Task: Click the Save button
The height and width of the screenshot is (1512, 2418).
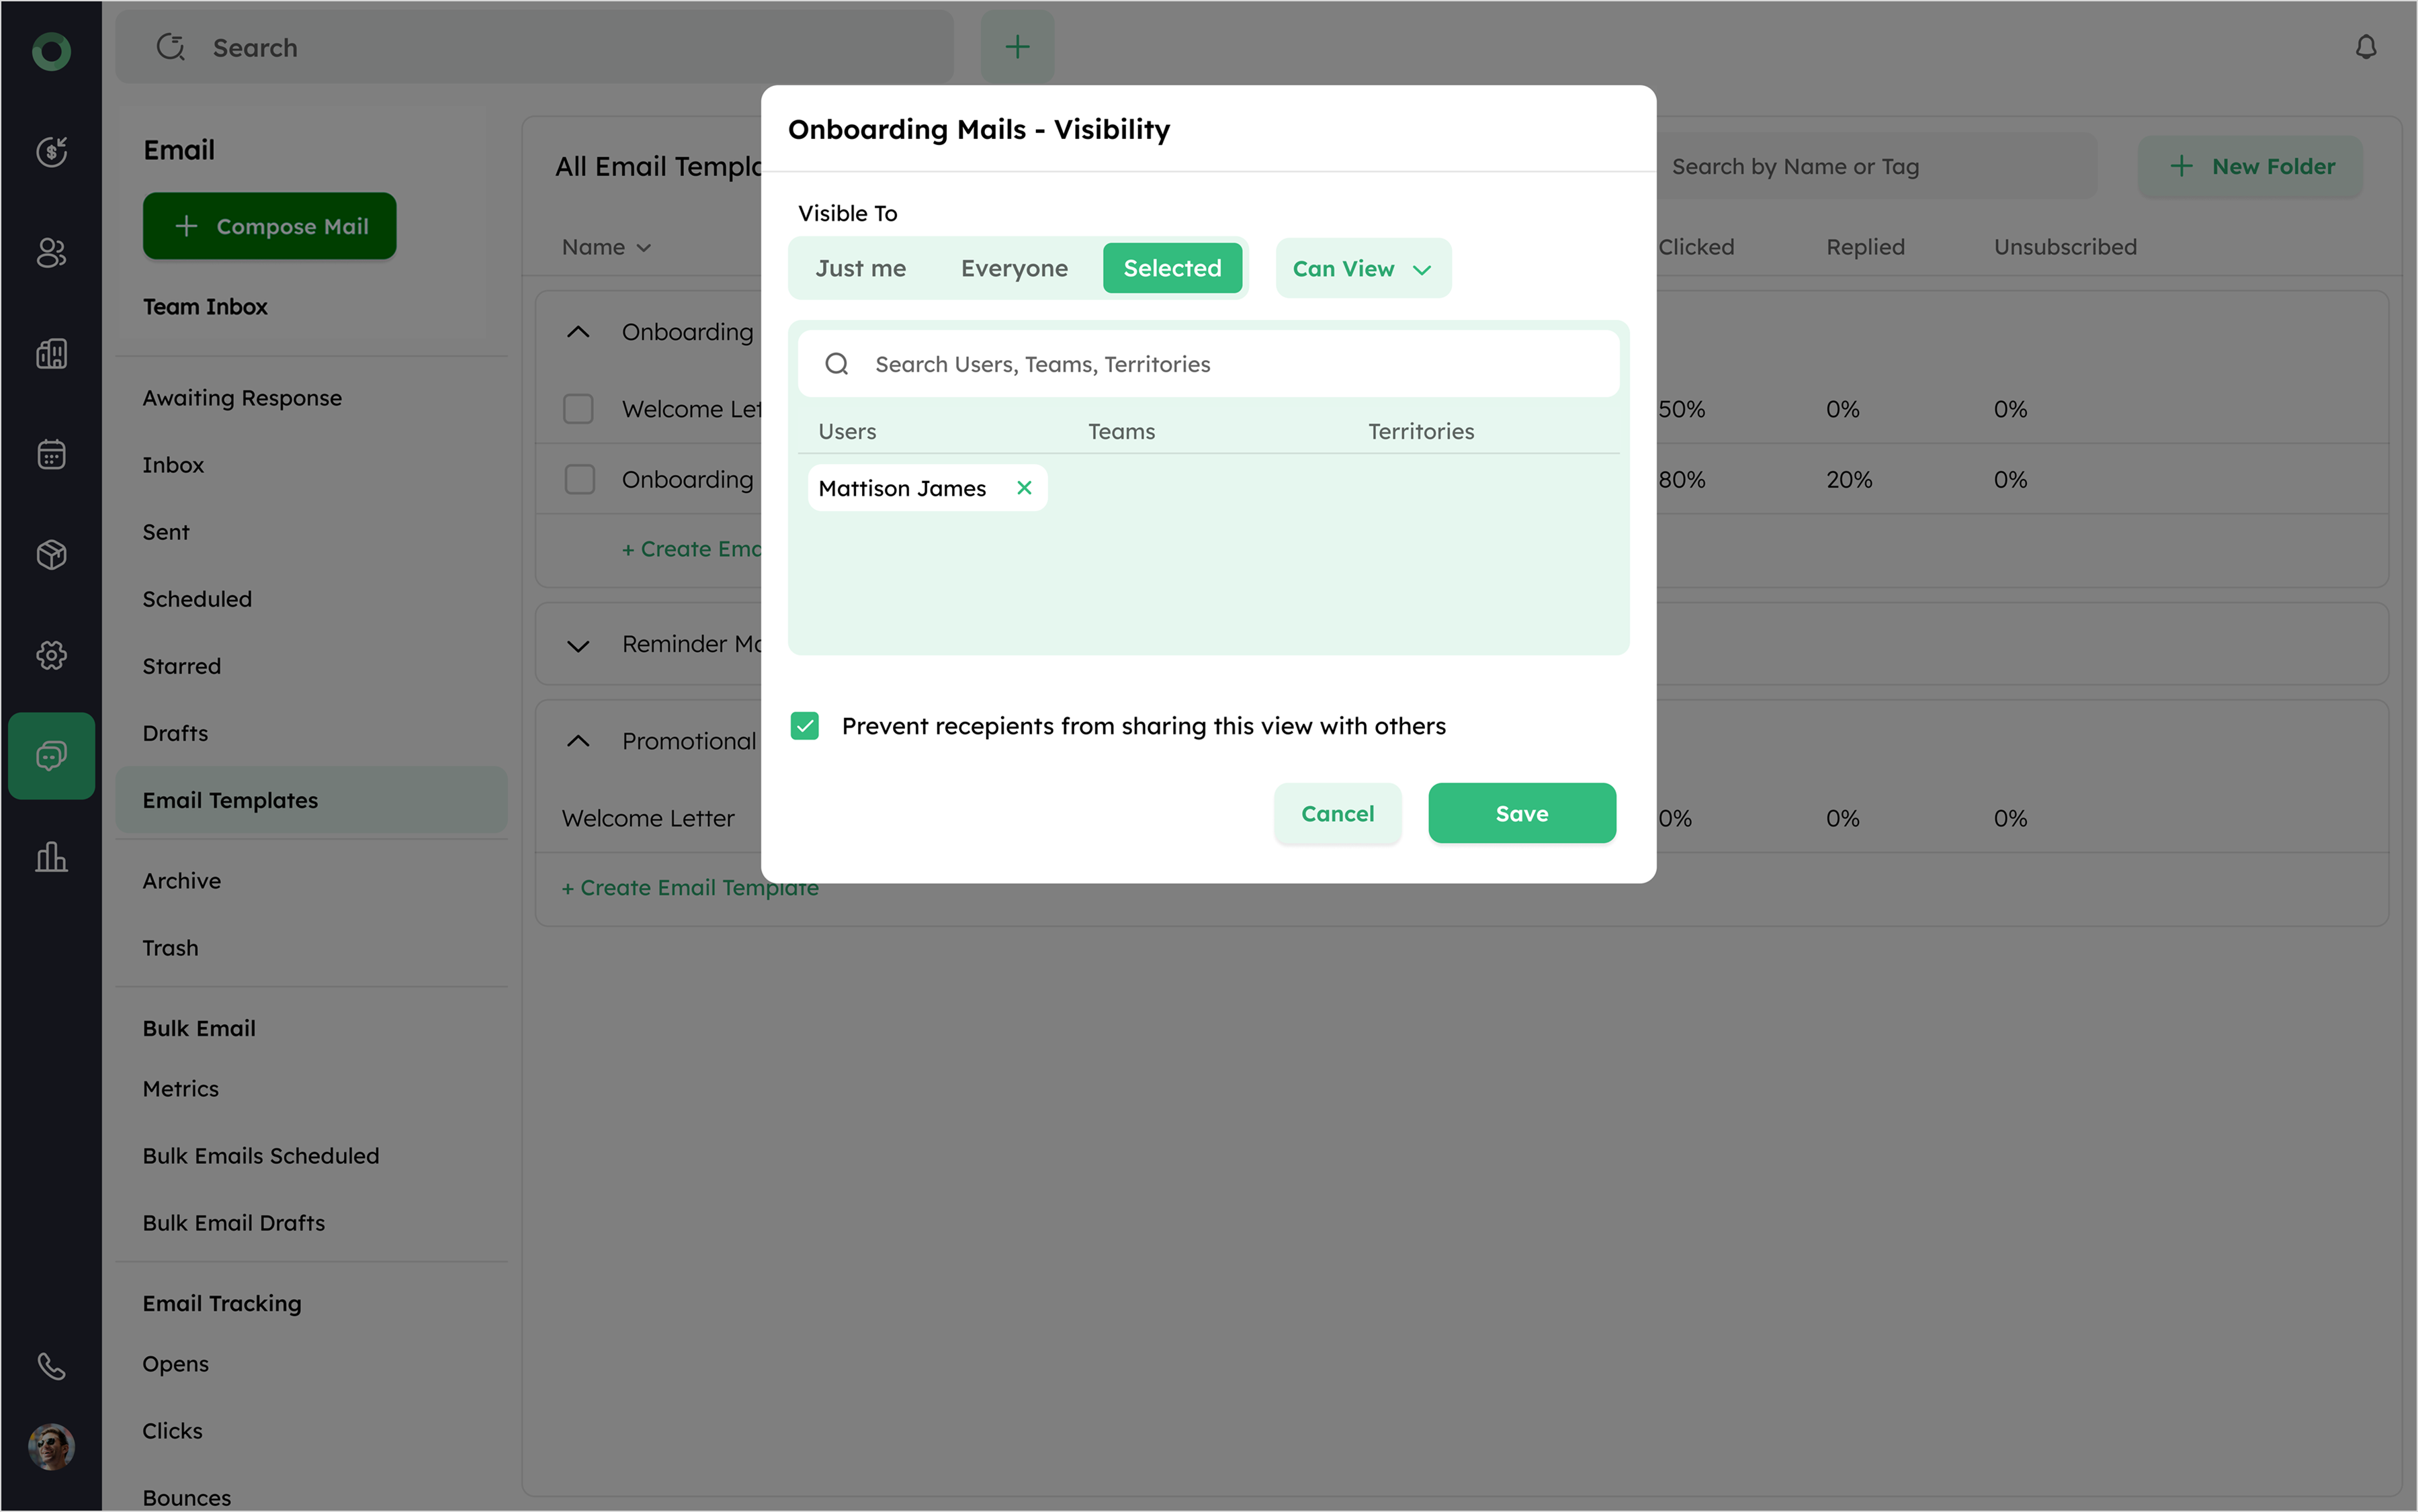Action: 1521,813
